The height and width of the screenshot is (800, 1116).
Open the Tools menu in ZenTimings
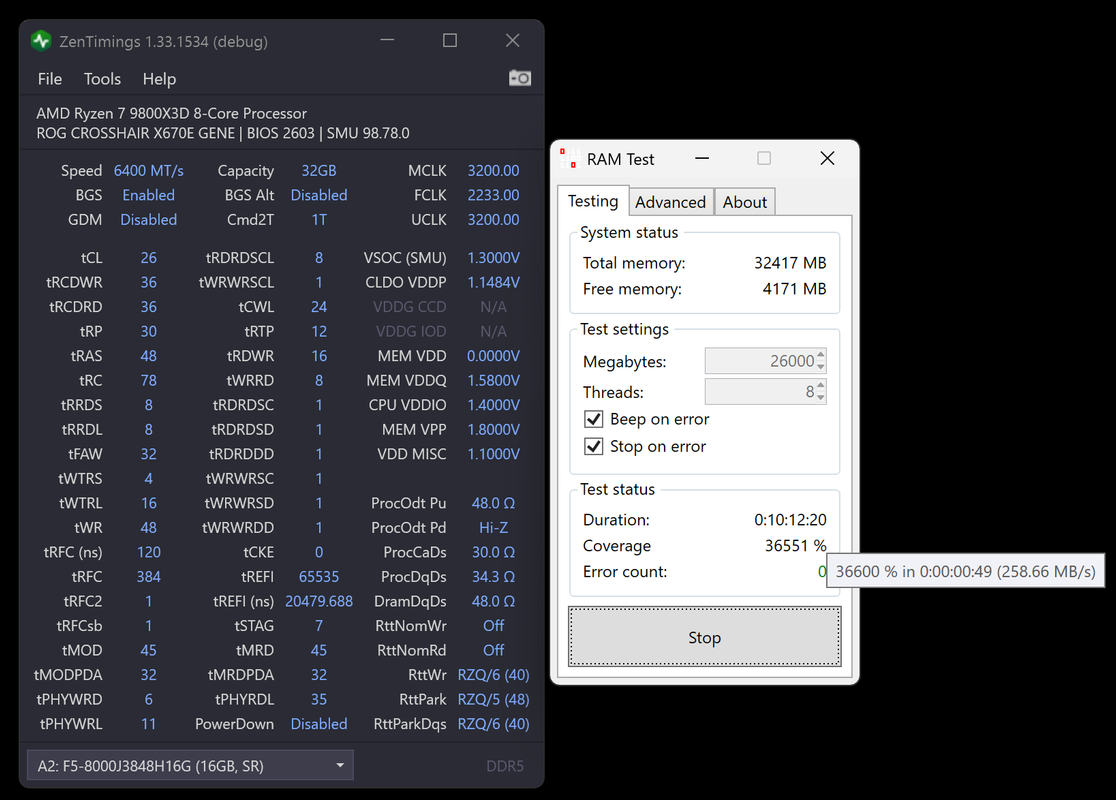(102, 79)
